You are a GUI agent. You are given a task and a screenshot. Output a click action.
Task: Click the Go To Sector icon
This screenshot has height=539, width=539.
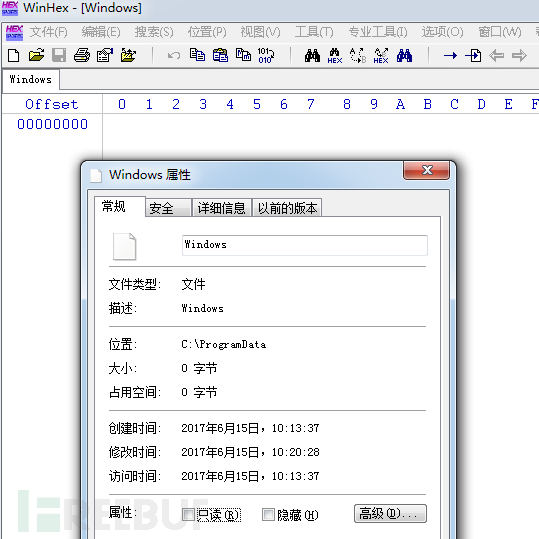473,55
